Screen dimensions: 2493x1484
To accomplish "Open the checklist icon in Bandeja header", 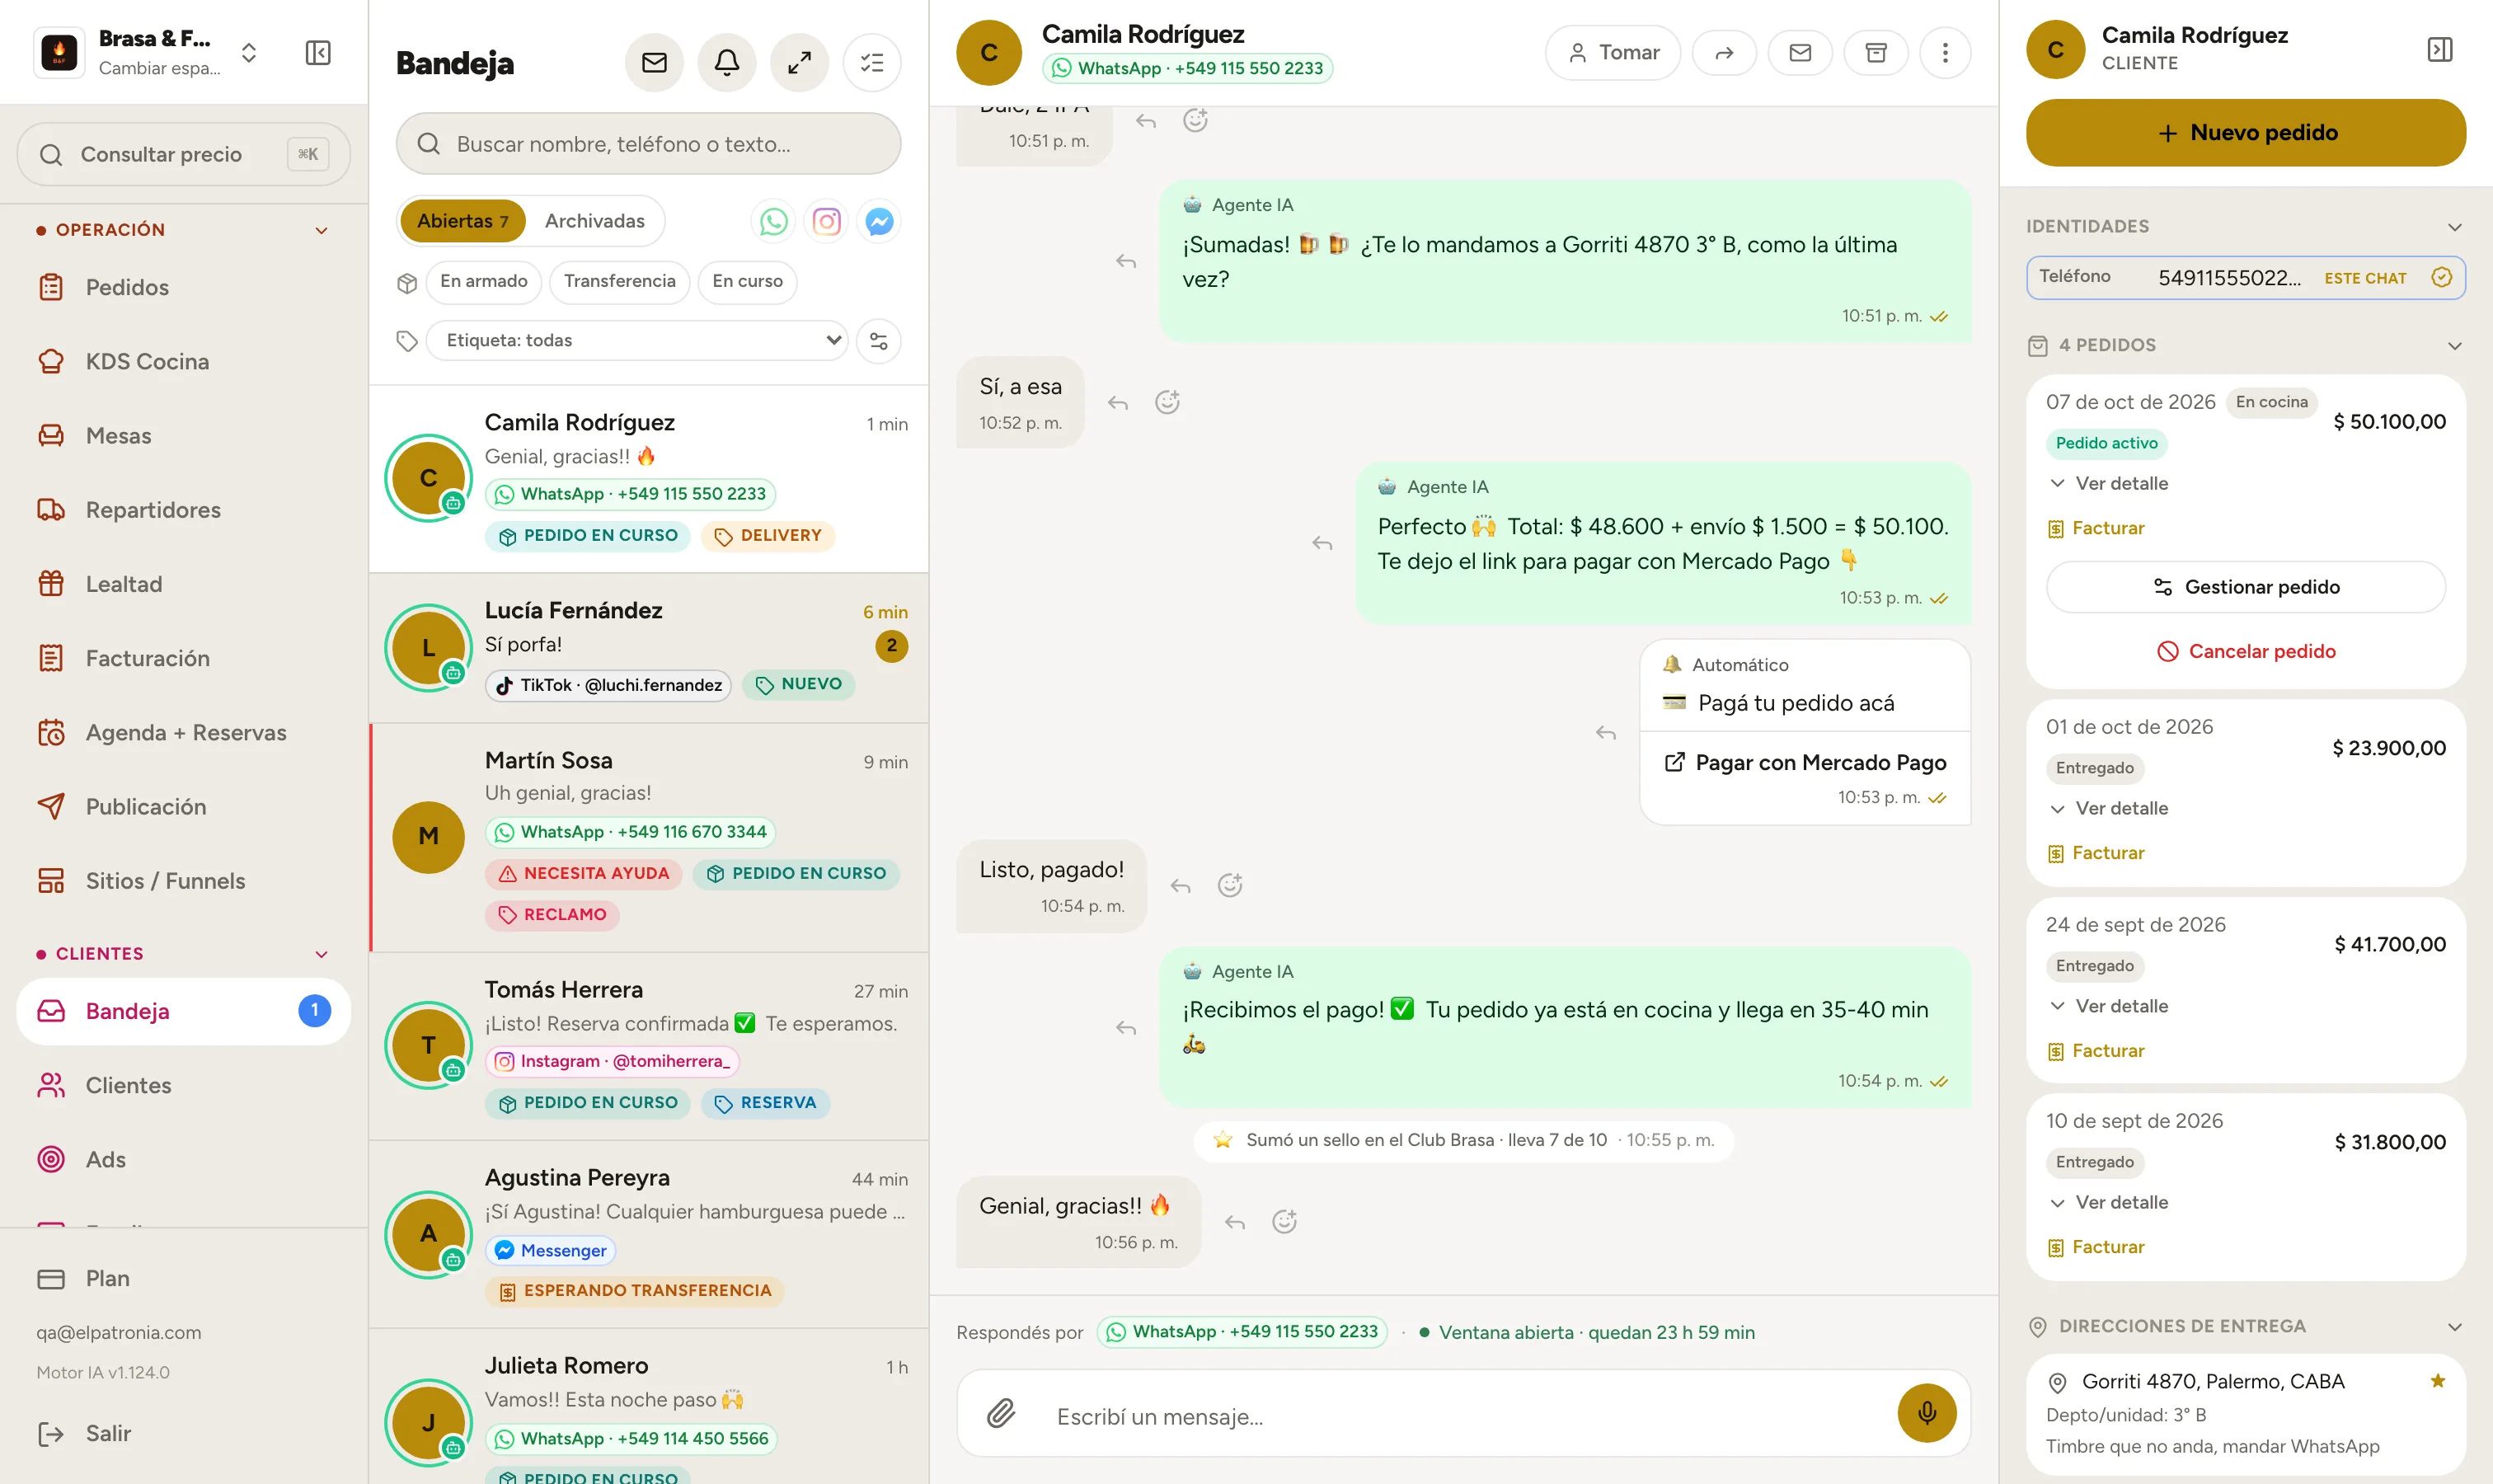I will (872, 63).
